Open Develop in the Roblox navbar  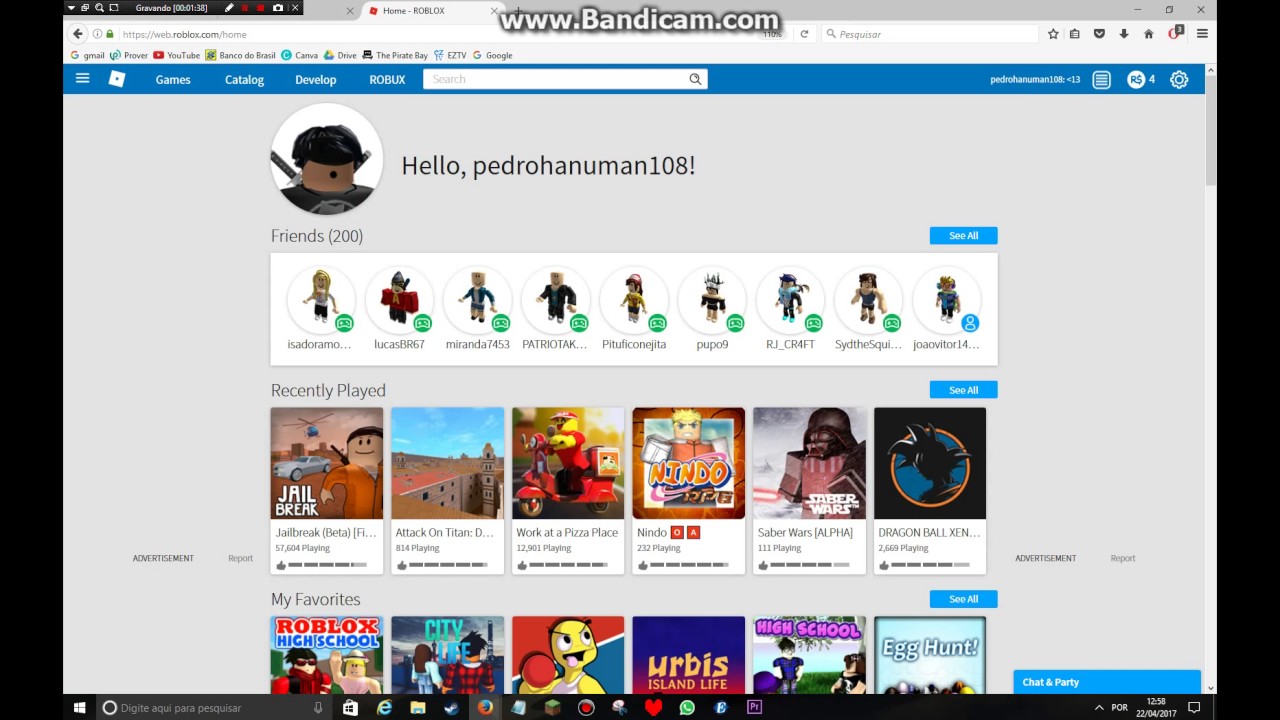point(315,79)
